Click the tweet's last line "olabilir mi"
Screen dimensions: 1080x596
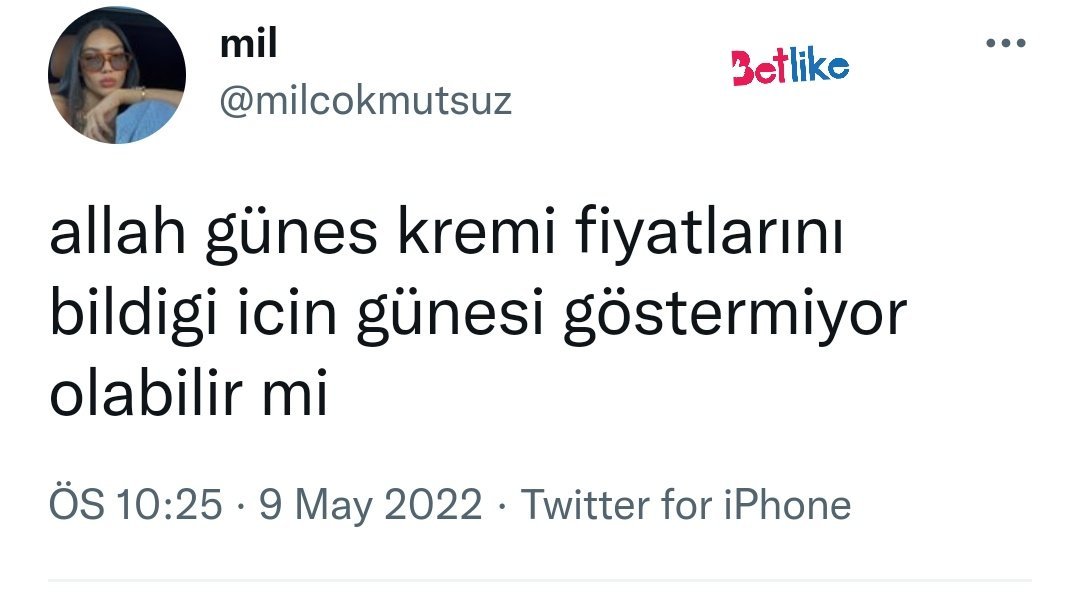[x=189, y=395]
